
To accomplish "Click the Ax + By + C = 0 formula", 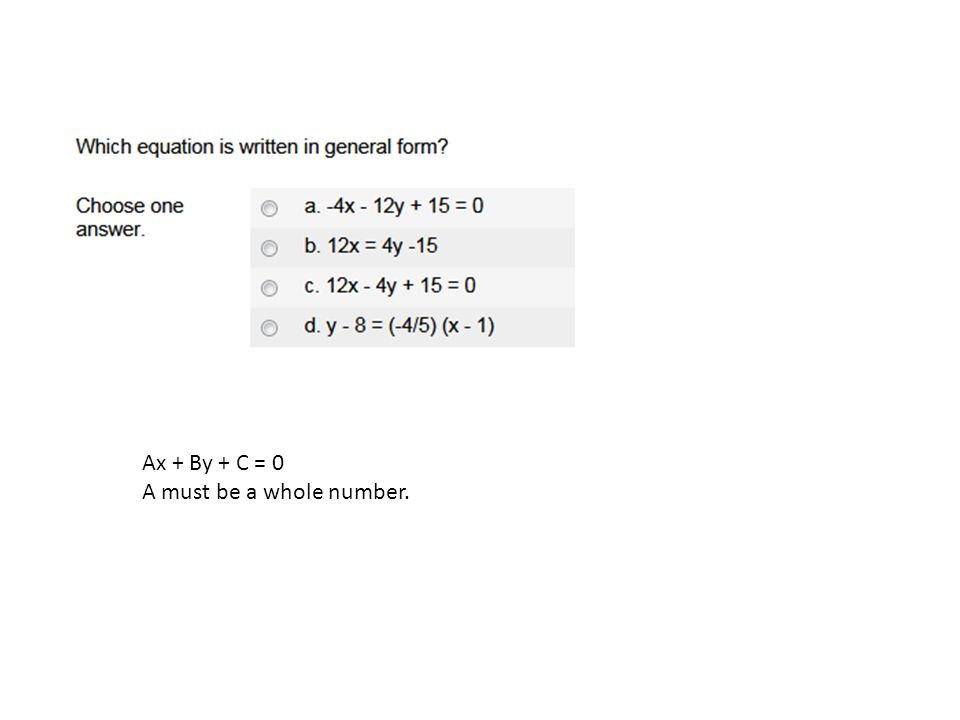I will pos(213,463).
